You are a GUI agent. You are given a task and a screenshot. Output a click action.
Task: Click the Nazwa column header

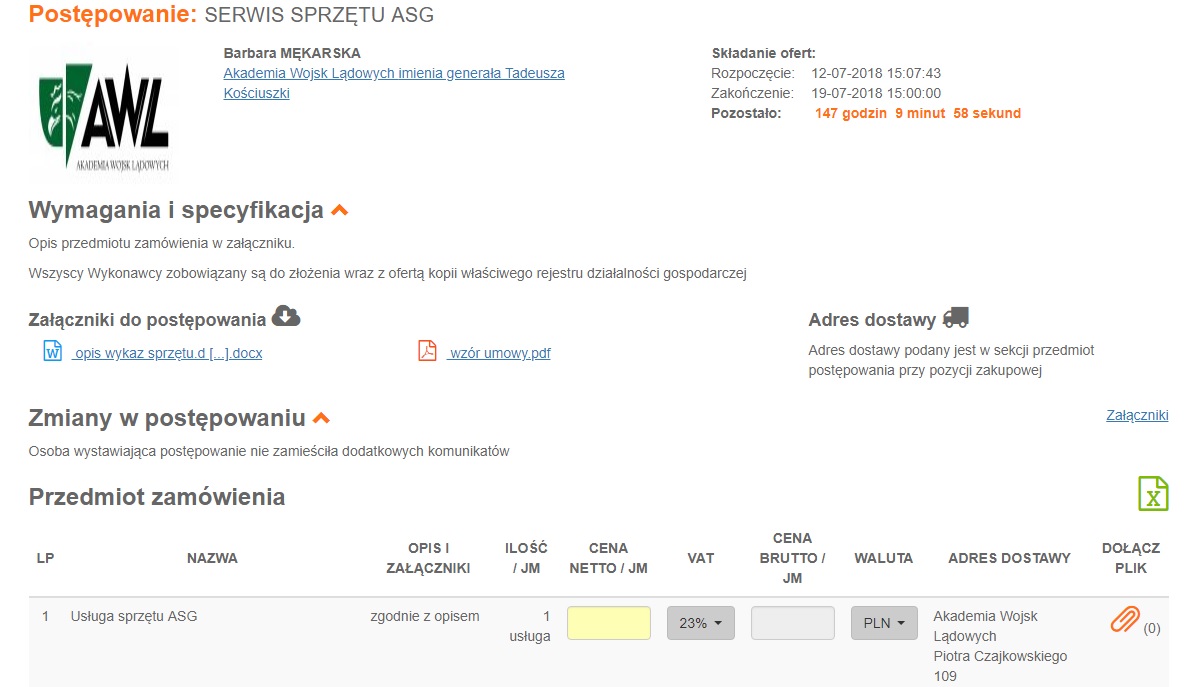click(x=212, y=558)
